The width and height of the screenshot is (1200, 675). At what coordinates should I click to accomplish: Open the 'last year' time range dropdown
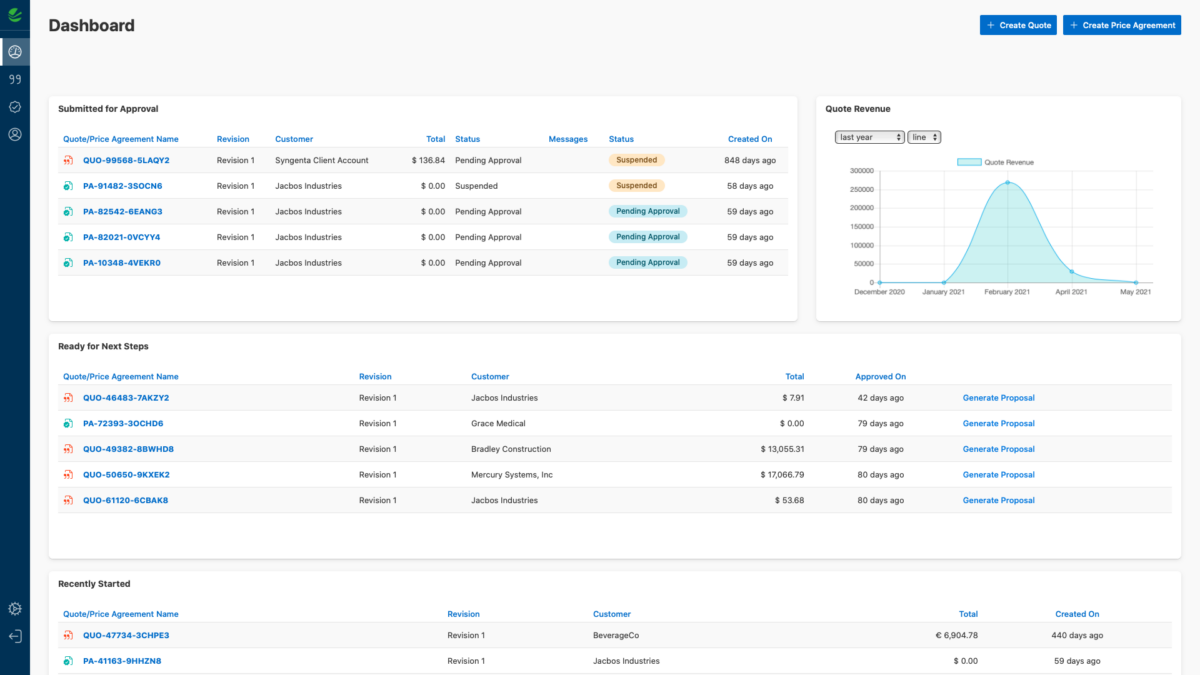coord(869,137)
